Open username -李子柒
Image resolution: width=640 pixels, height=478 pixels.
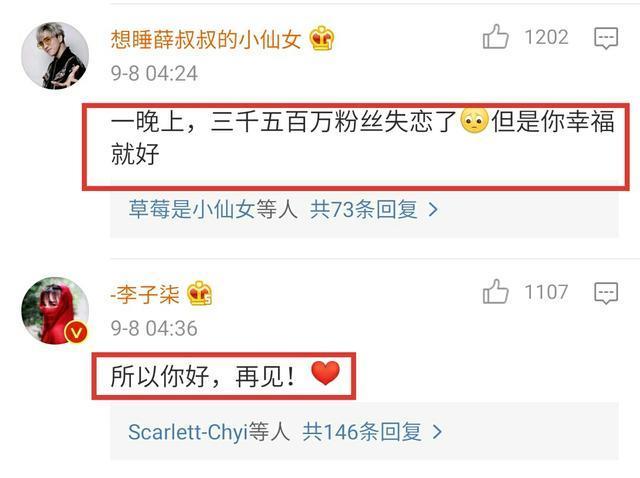(x=145, y=294)
